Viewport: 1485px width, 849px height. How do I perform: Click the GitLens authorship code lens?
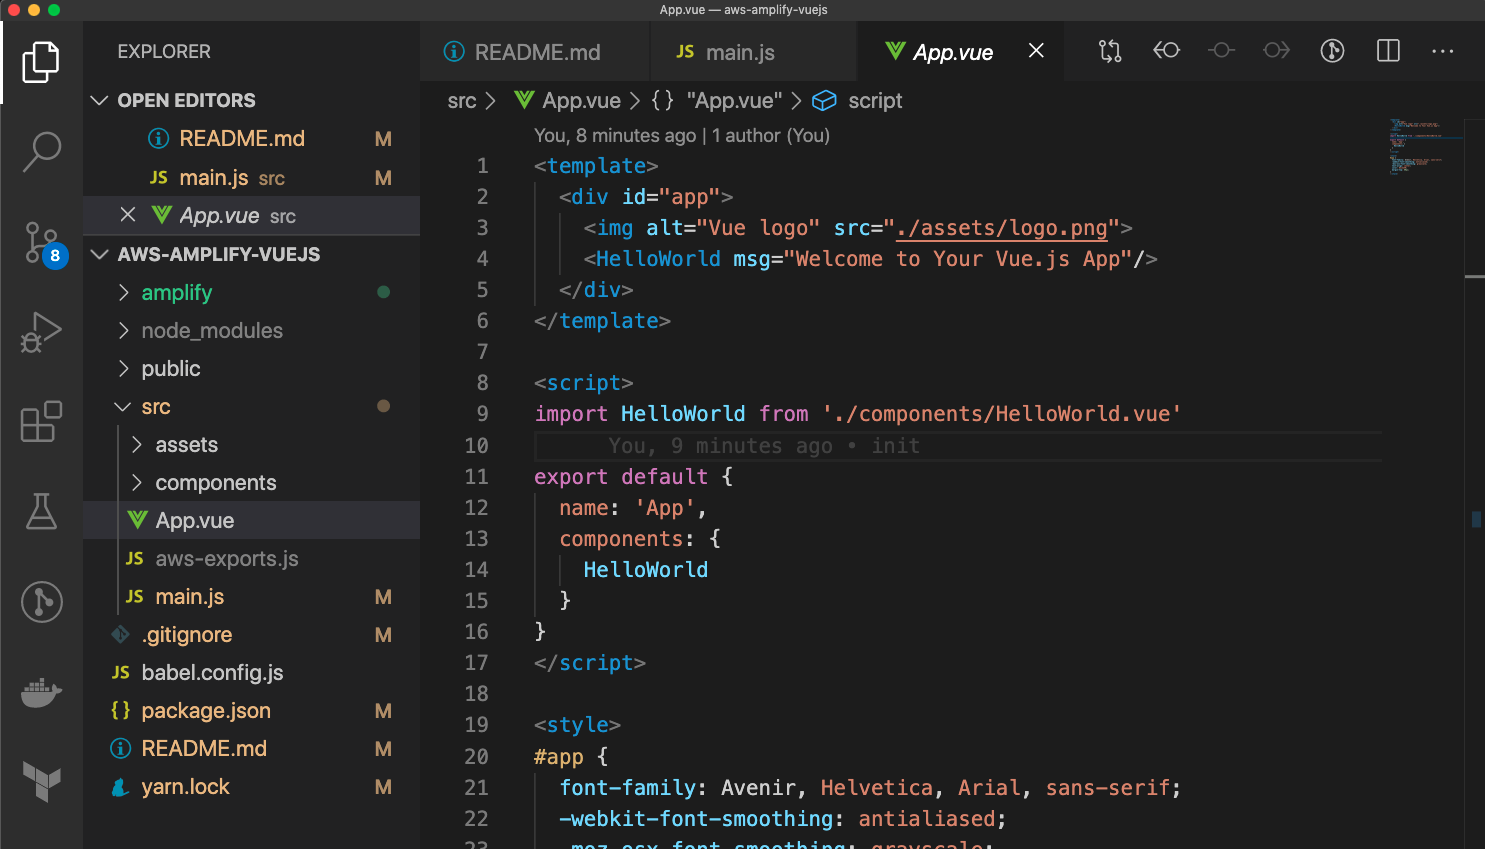click(x=682, y=135)
